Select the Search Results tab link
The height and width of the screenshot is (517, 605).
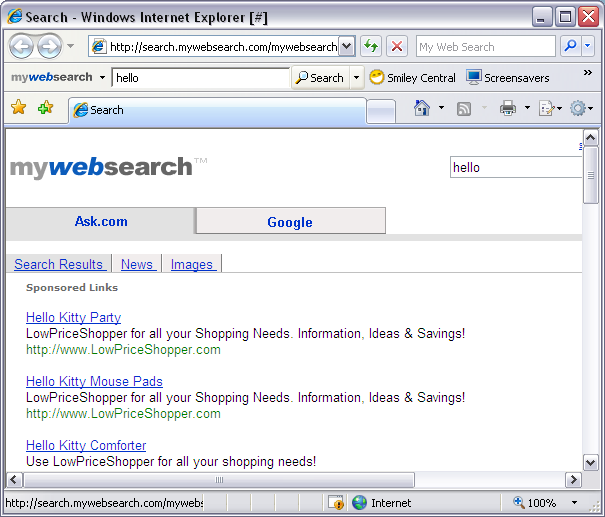coord(59,264)
